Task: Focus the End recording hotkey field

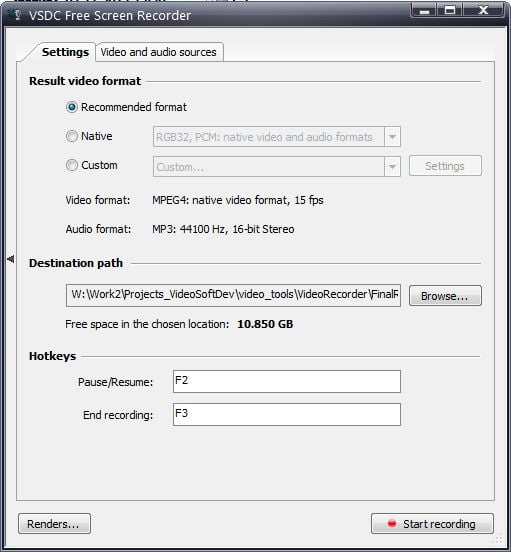Action: click(286, 414)
